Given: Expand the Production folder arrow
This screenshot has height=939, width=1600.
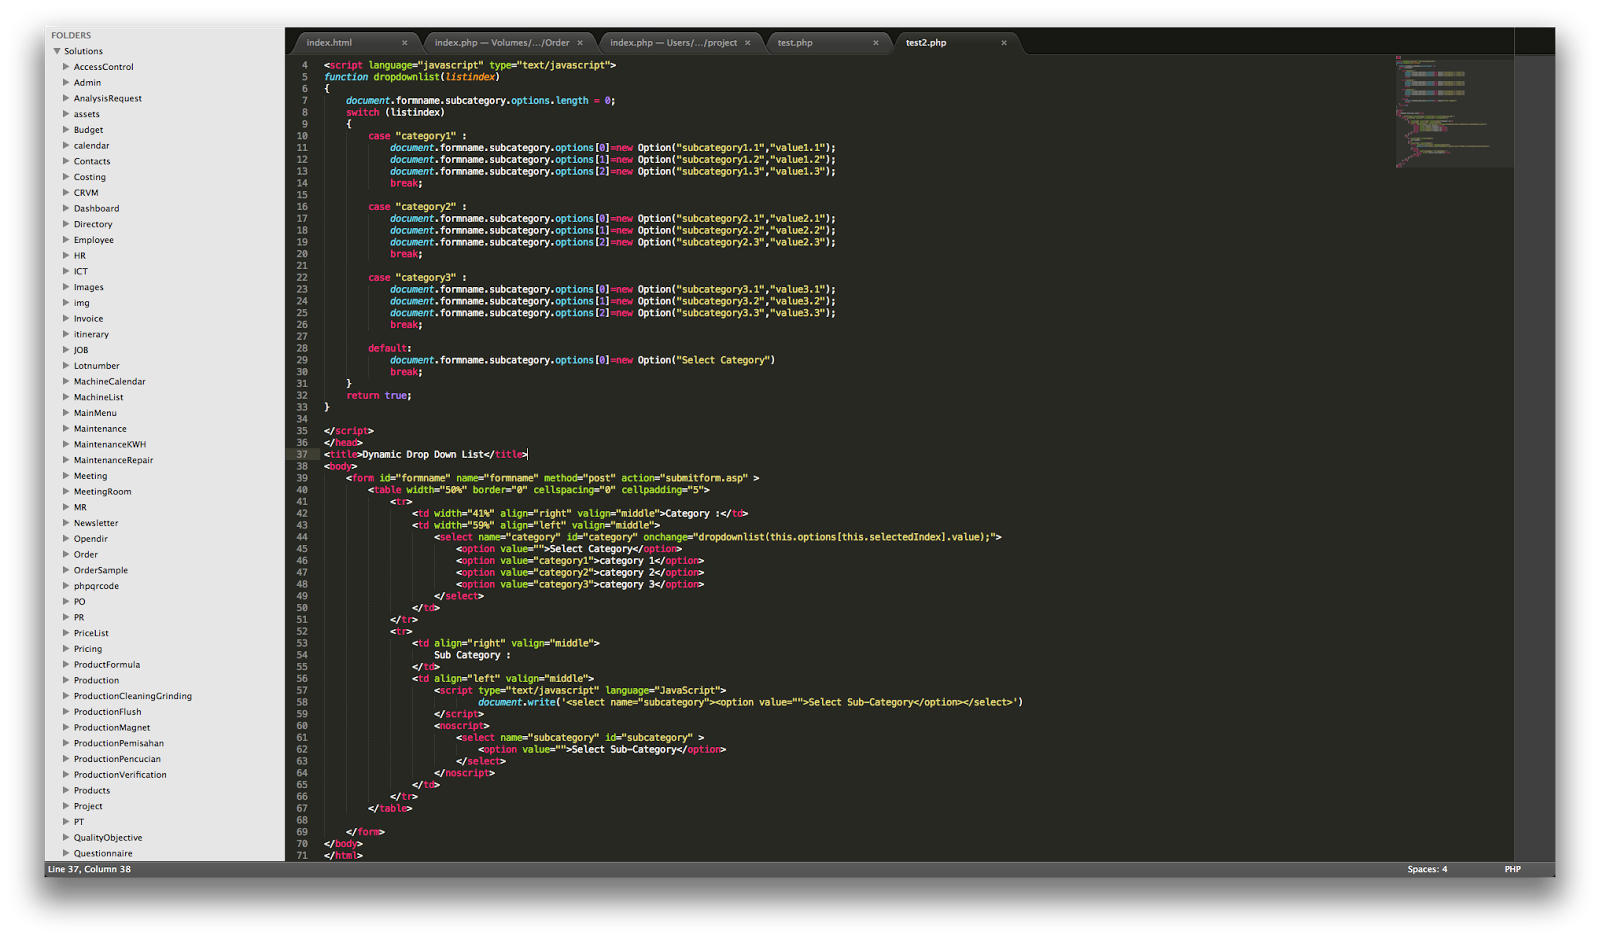Looking at the screenshot, I should (x=66, y=680).
